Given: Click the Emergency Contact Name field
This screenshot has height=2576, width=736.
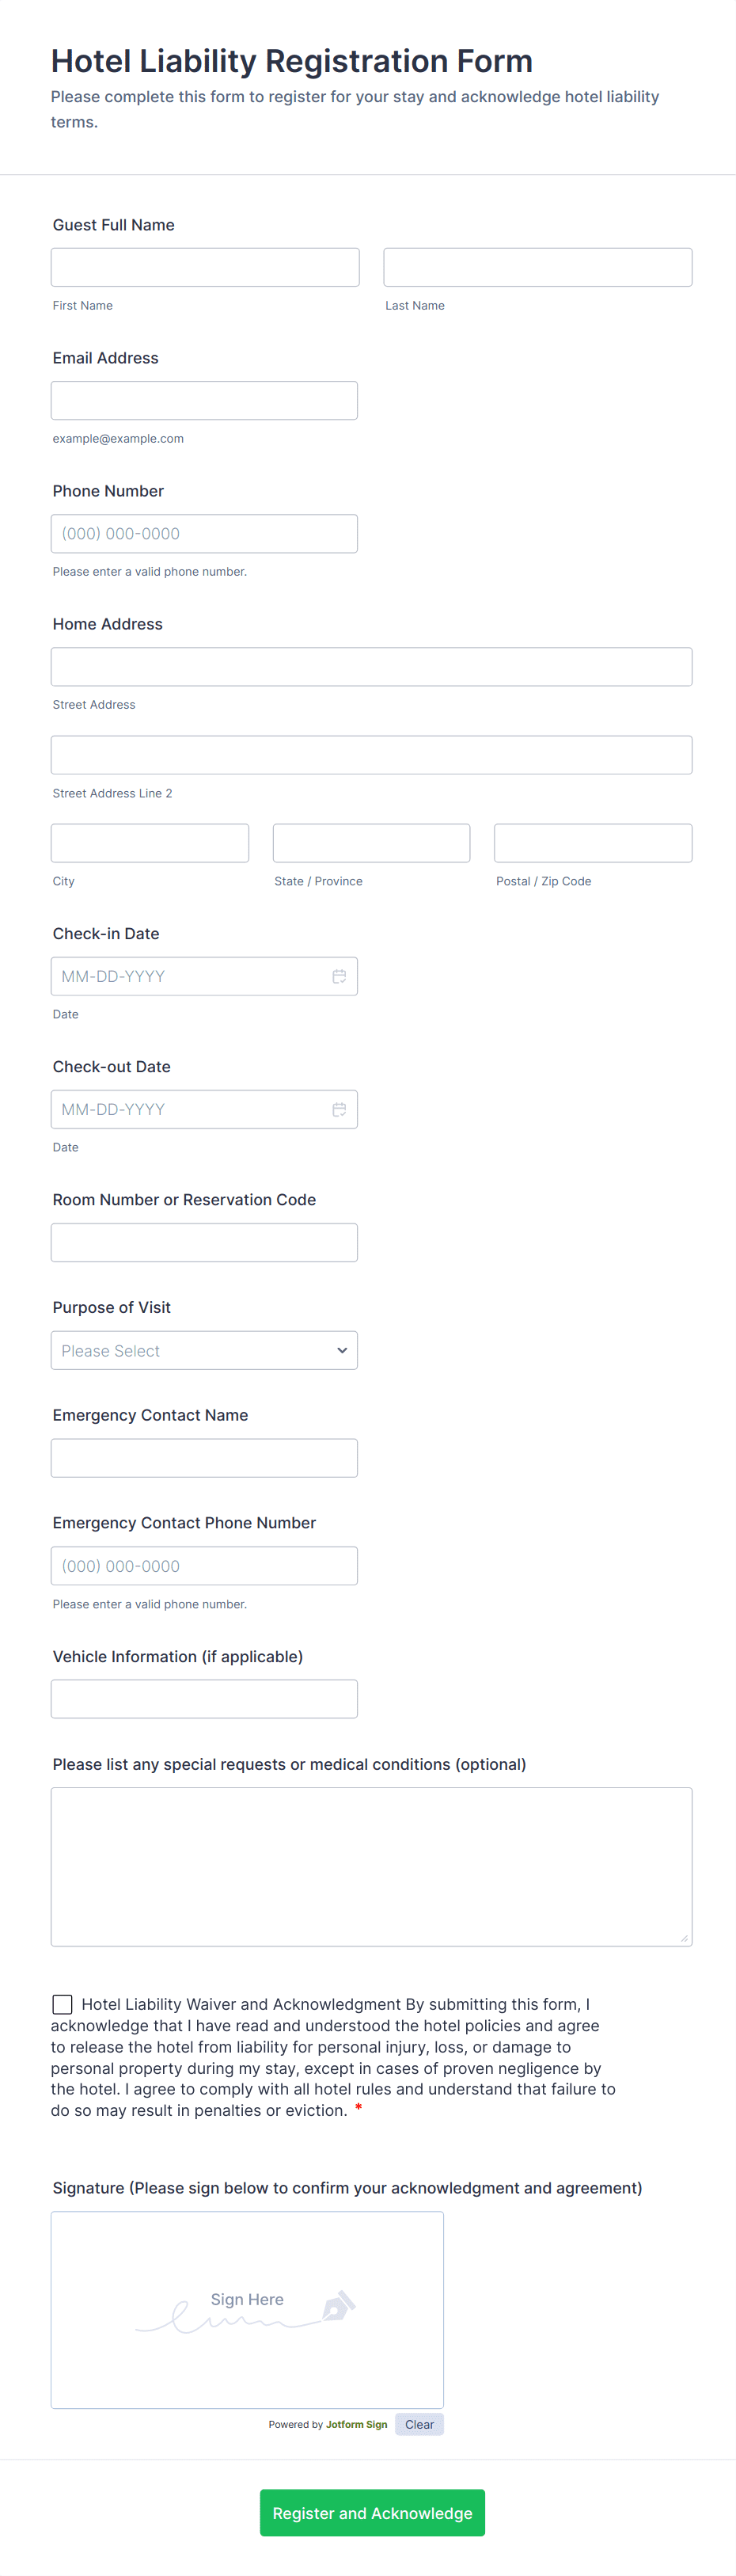Looking at the screenshot, I should (204, 1458).
